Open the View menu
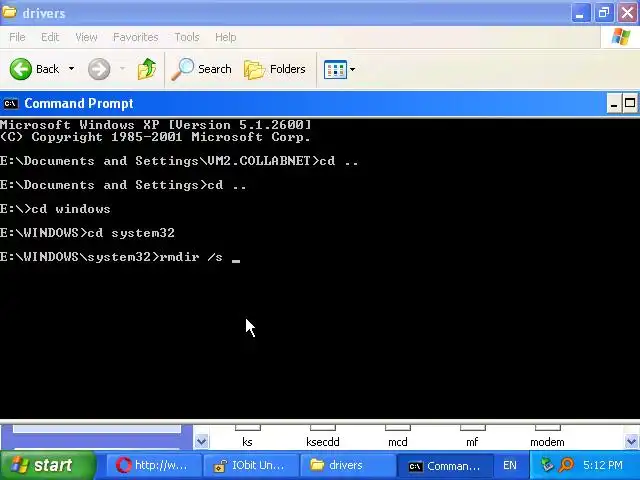 point(86,37)
